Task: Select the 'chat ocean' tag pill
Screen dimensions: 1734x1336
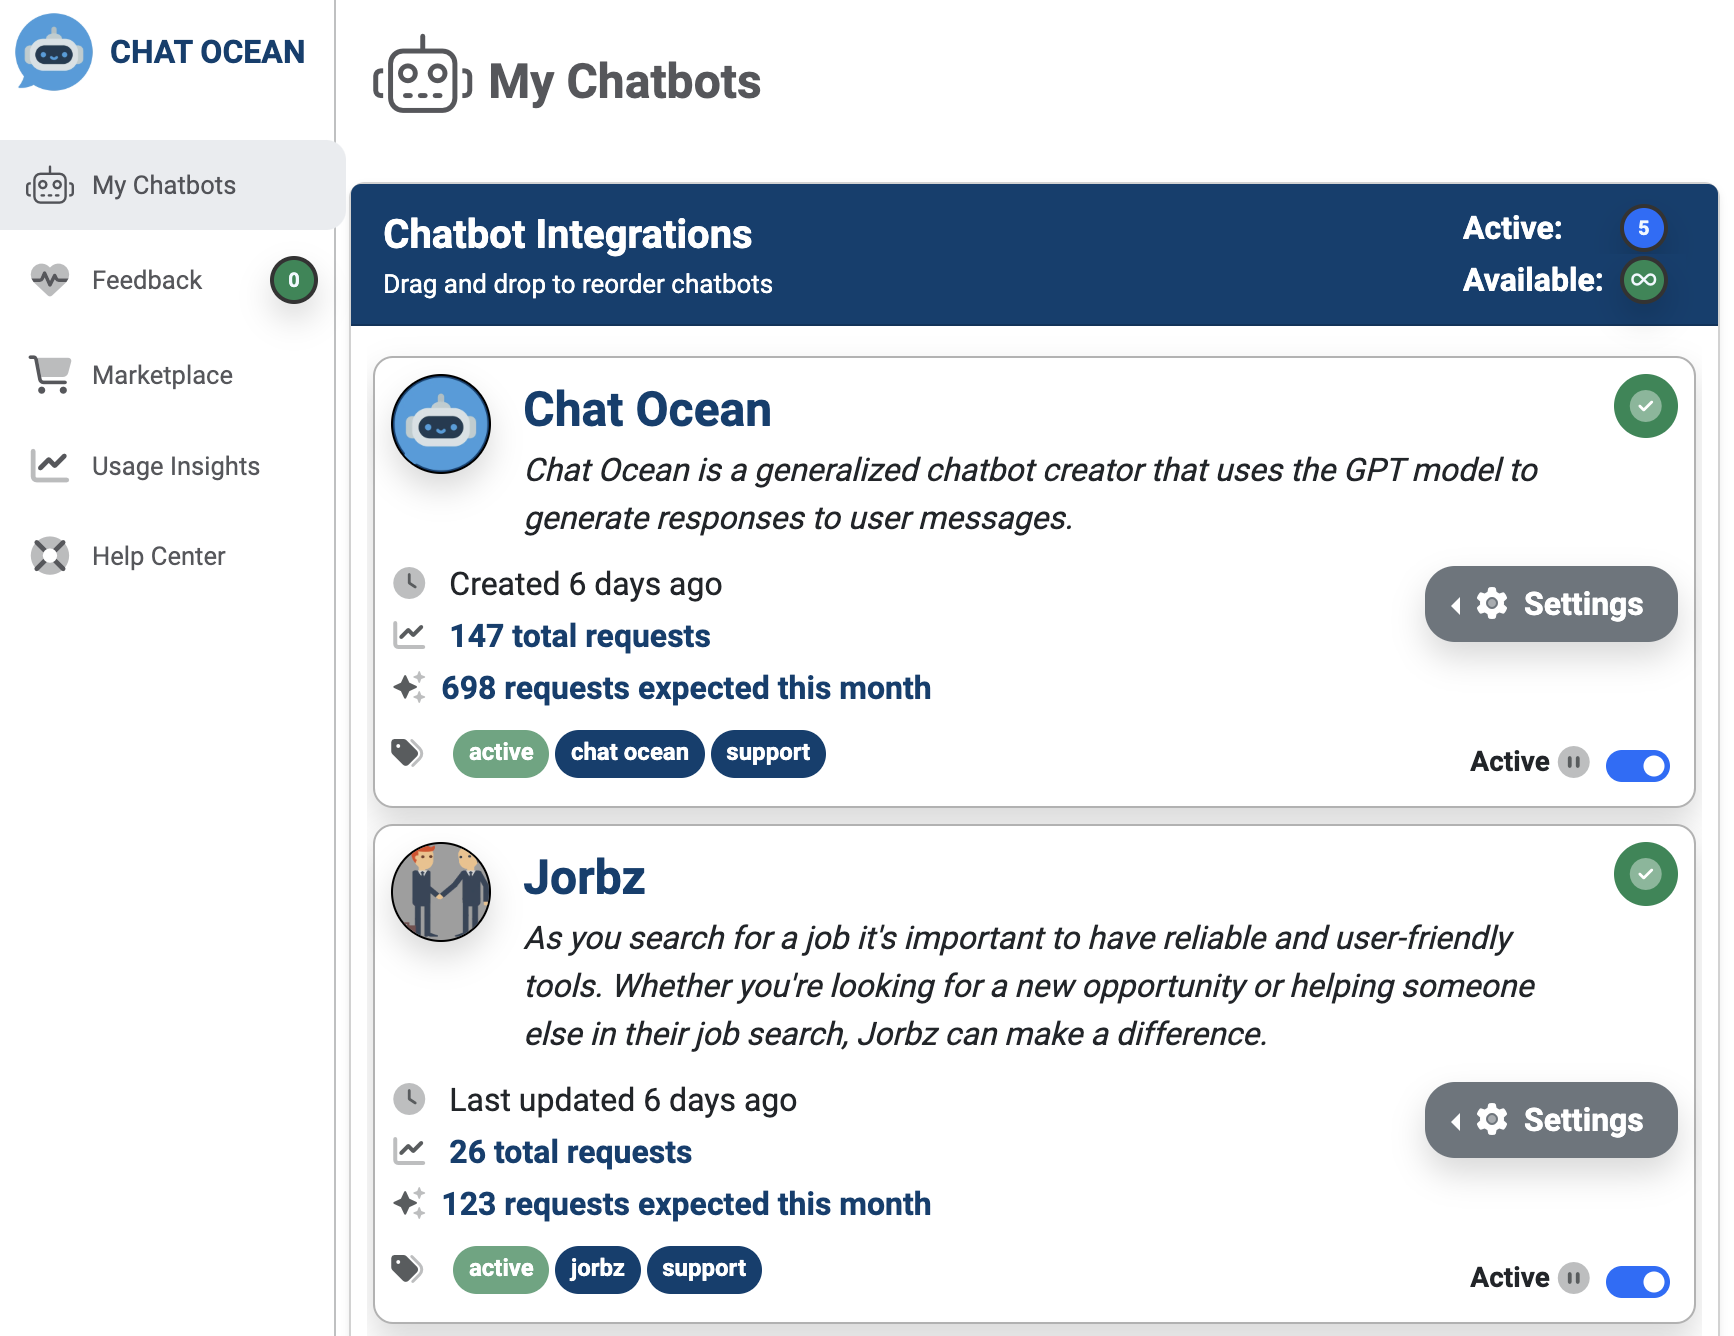Action: pyautogui.click(x=629, y=753)
